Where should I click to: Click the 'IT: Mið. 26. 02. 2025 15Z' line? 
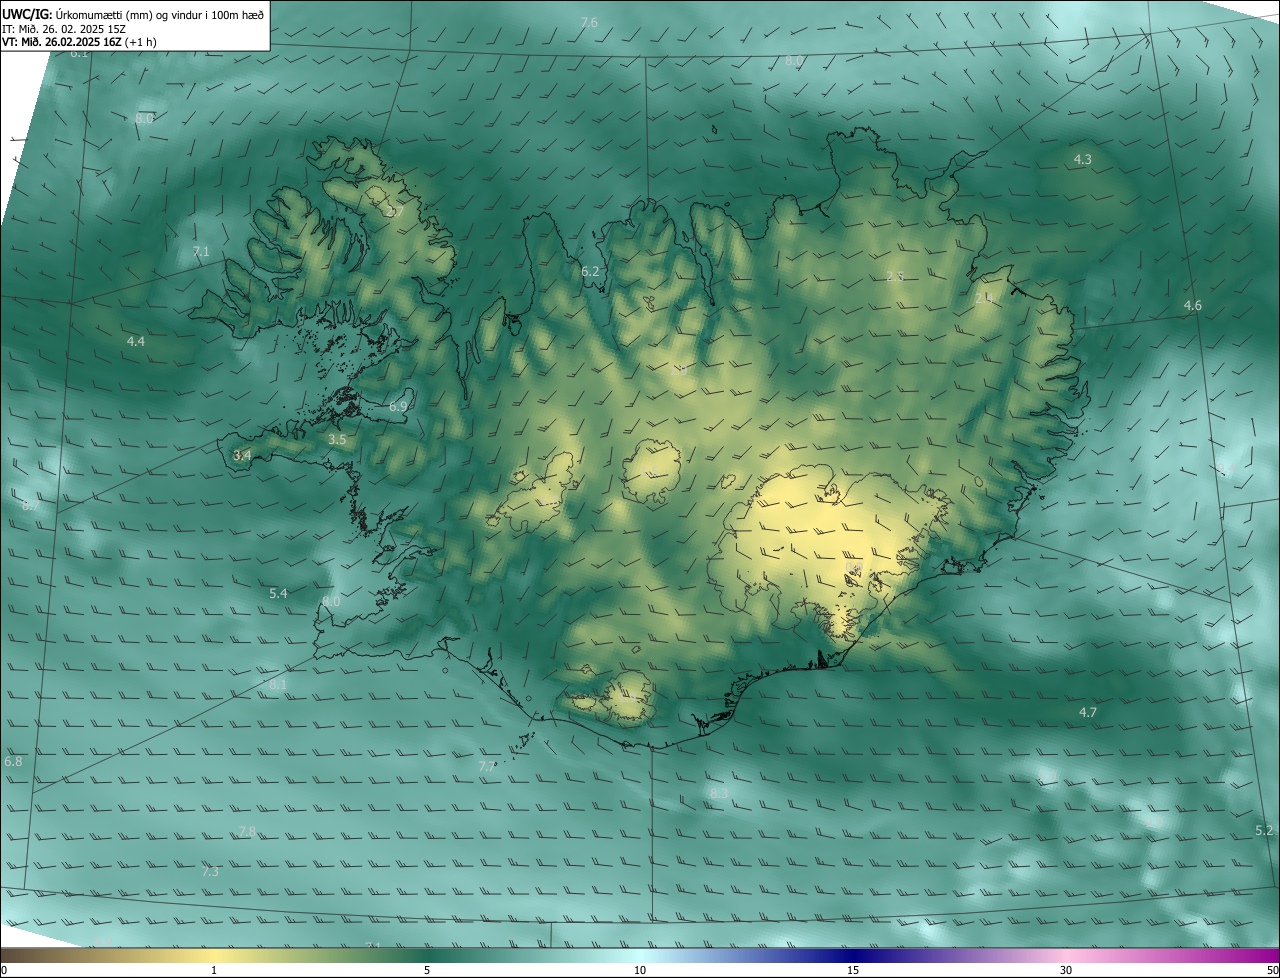click(x=62, y=28)
